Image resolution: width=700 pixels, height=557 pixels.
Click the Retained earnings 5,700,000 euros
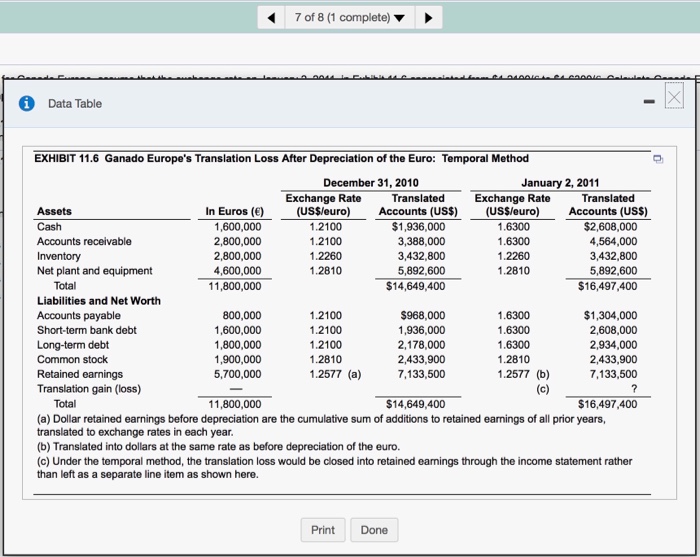(x=237, y=374)
